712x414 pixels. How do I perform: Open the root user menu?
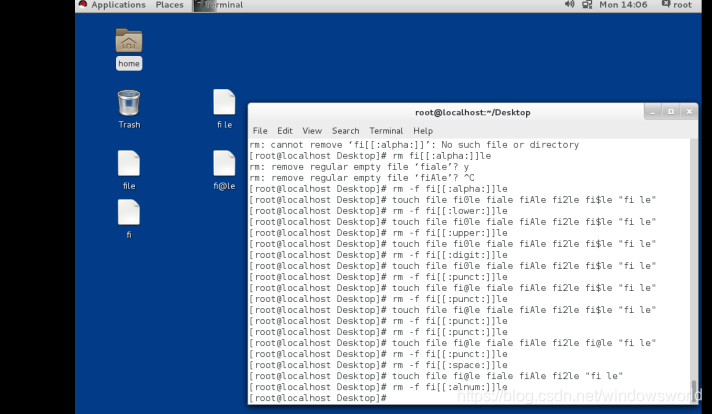677,5
